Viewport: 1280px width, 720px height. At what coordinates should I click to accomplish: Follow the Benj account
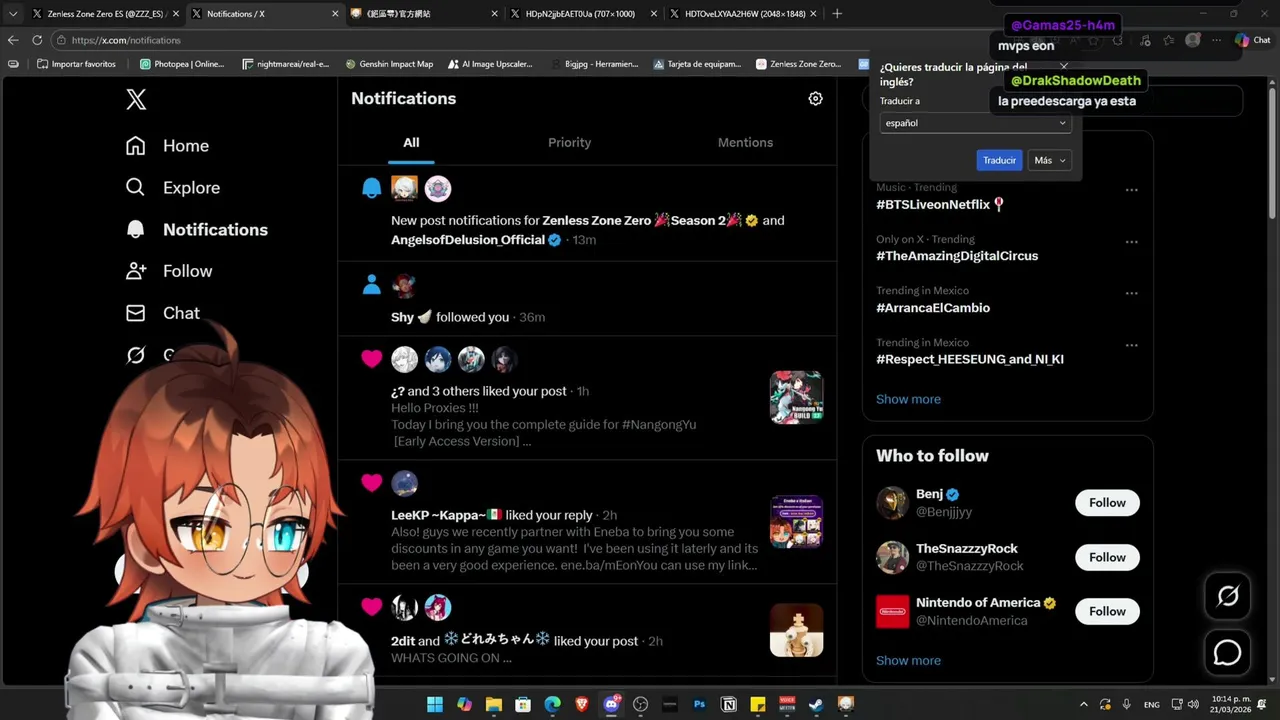(1107, 503)
